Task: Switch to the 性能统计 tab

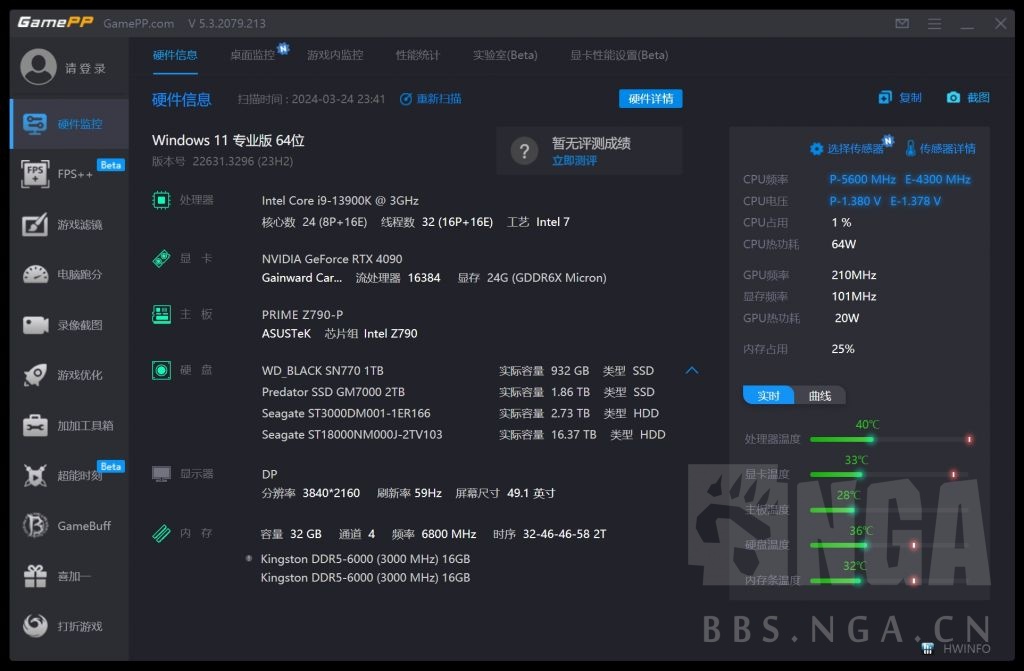Action: (x=417, y=55)
